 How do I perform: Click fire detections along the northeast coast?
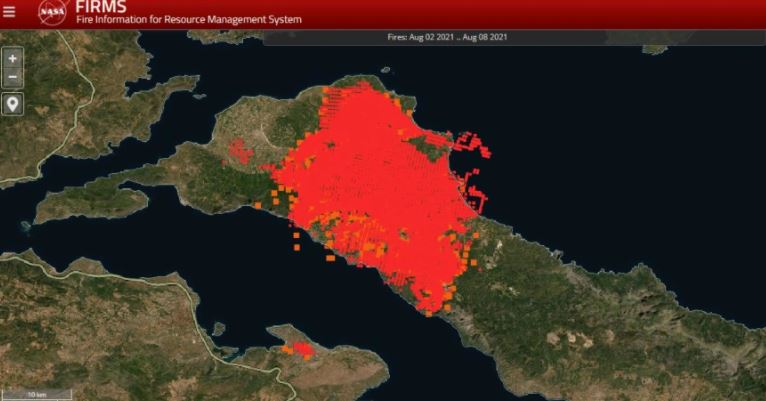470,145
